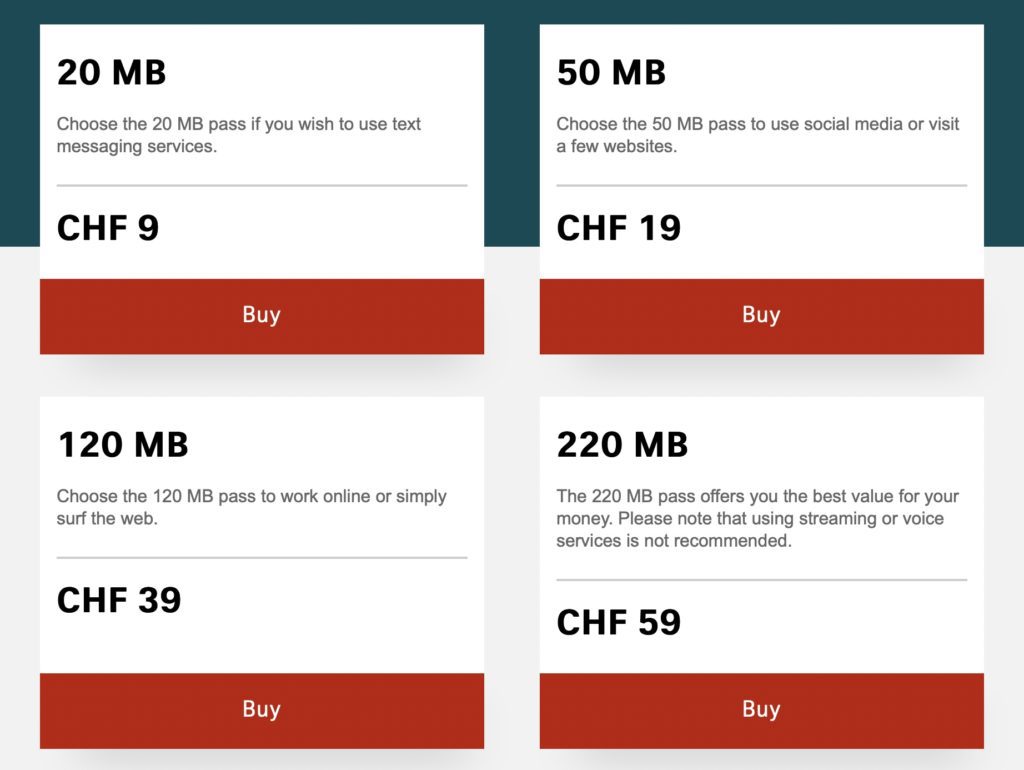Click the social media pass description
The height and width of the screenshot is (770, 1024).
757,135
